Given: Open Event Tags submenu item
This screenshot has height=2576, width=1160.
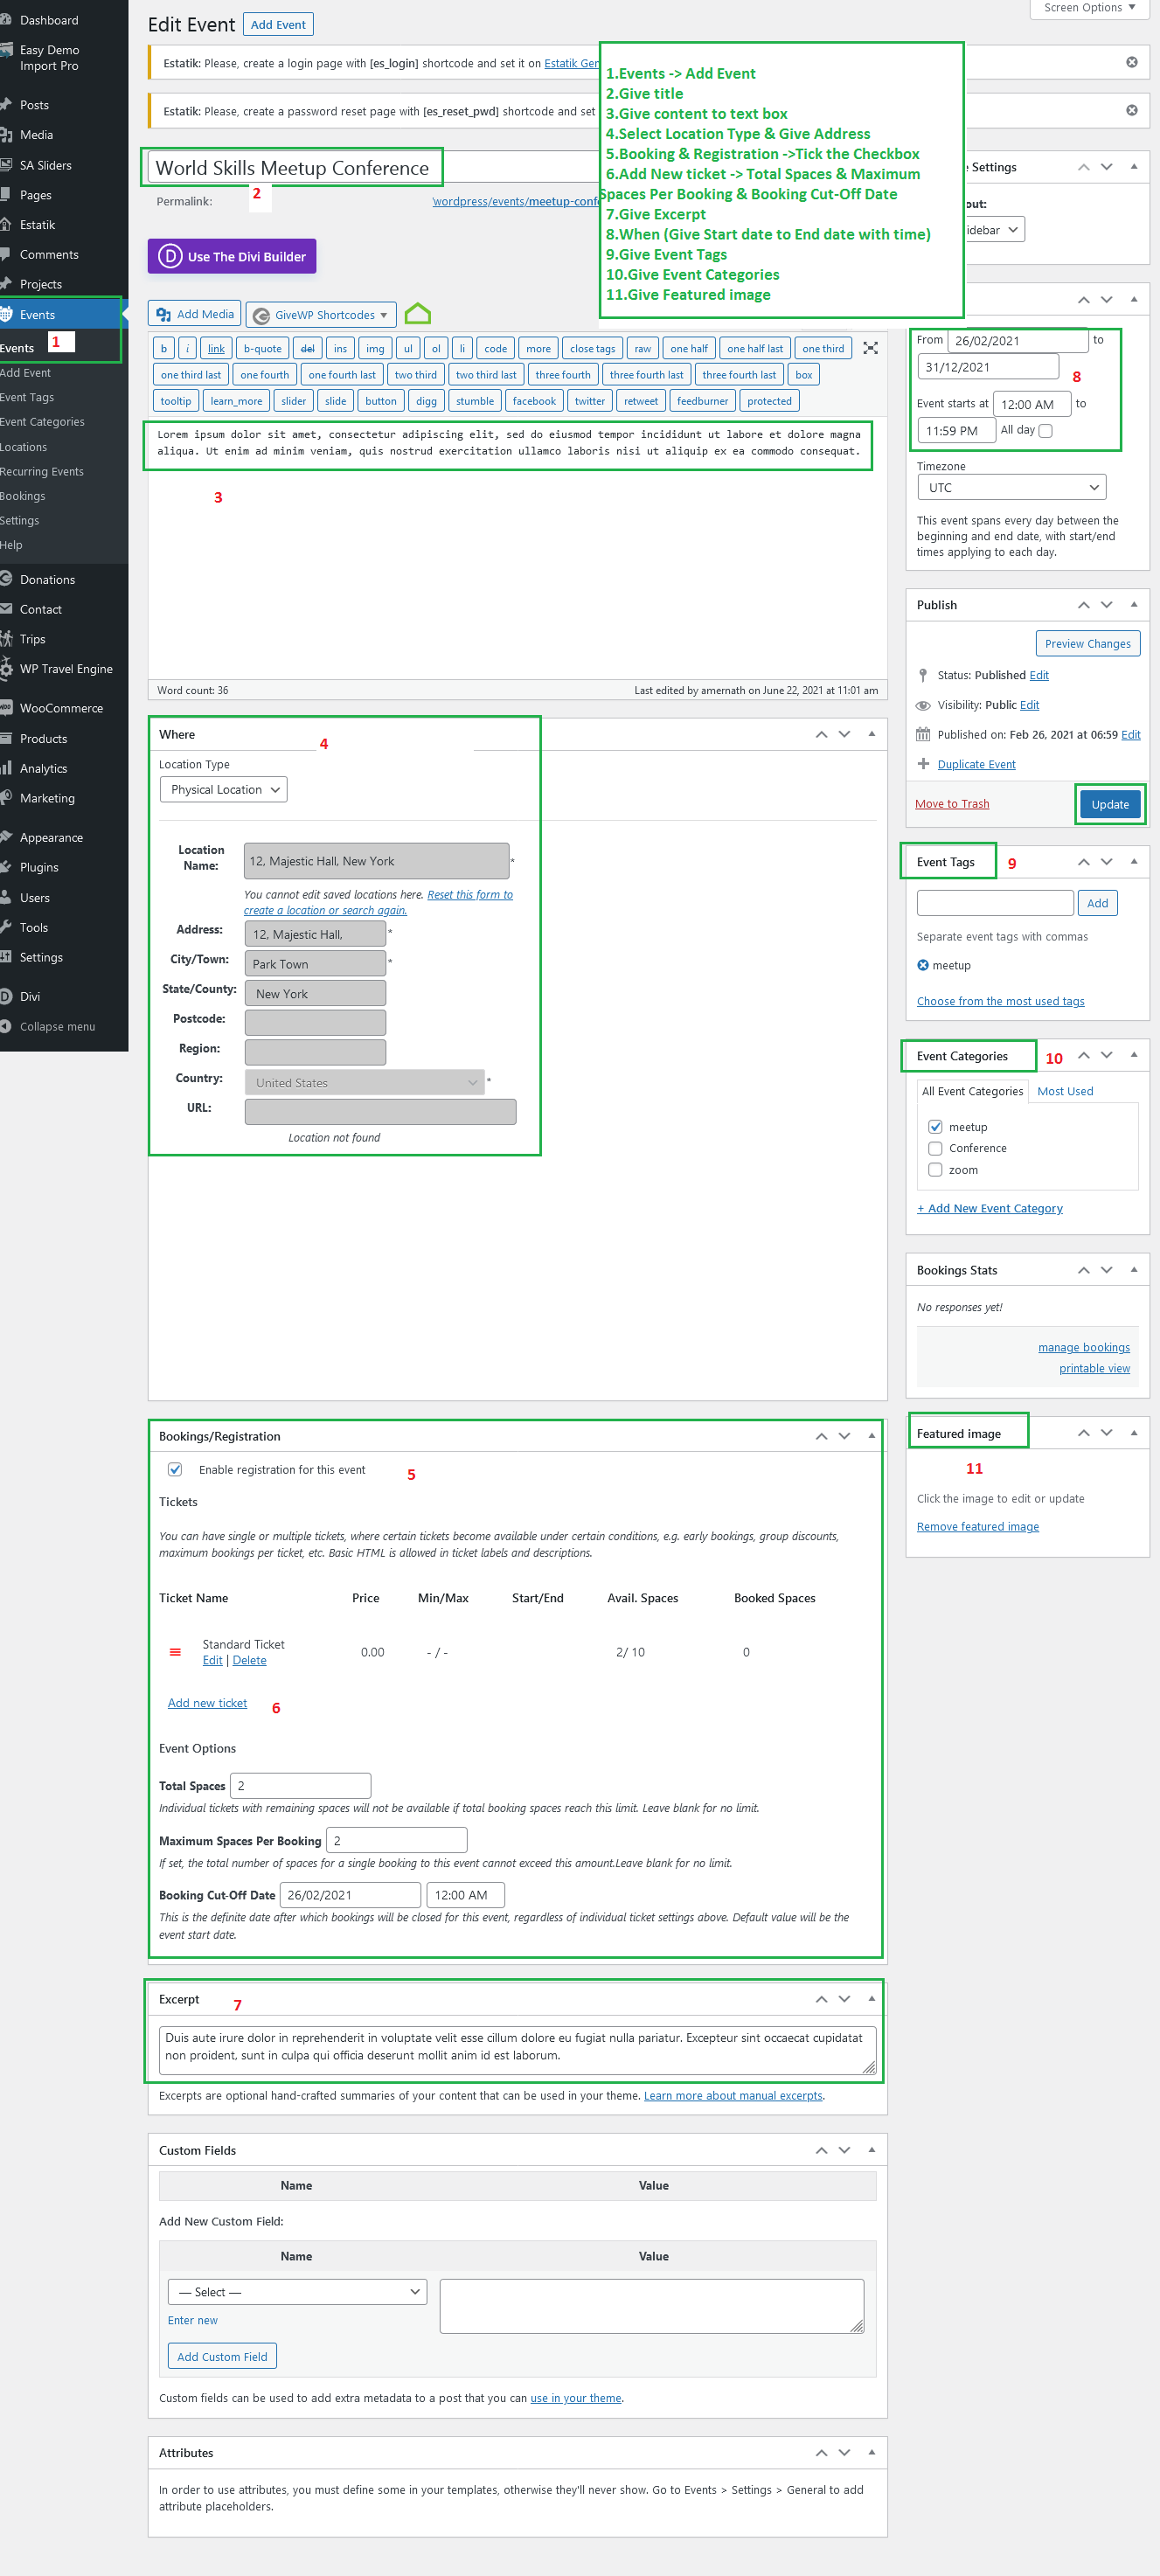Looking at the screenshot, I should coord(27,397).
